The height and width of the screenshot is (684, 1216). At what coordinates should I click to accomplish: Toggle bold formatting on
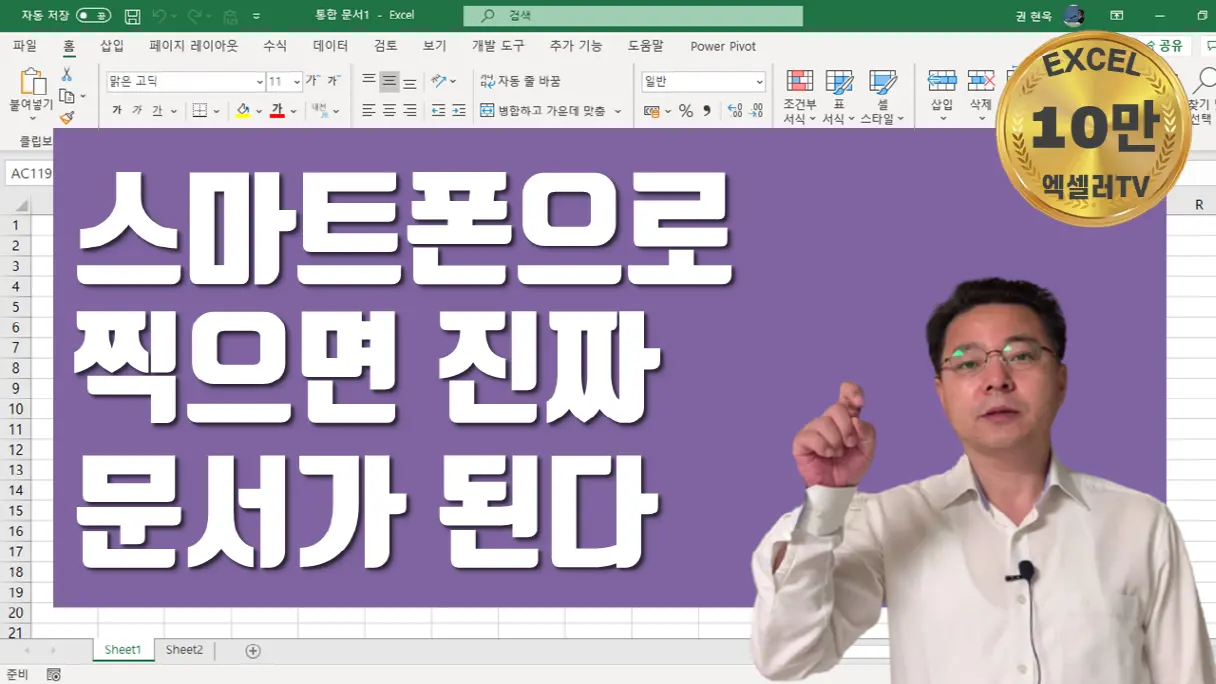point(117,109)
